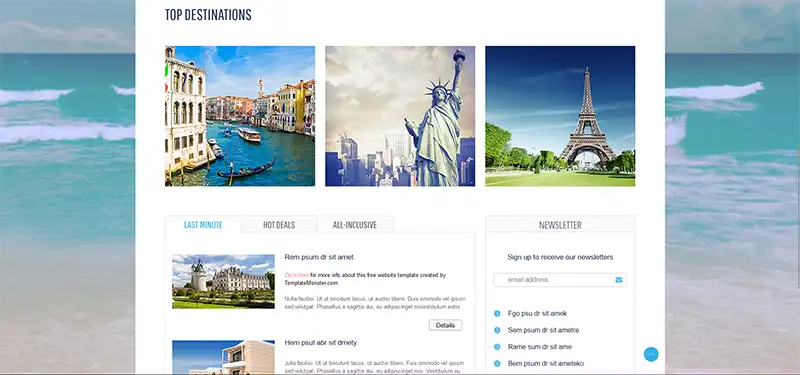Open the Fgo psu dr sit amek link

tap(537, 313)
